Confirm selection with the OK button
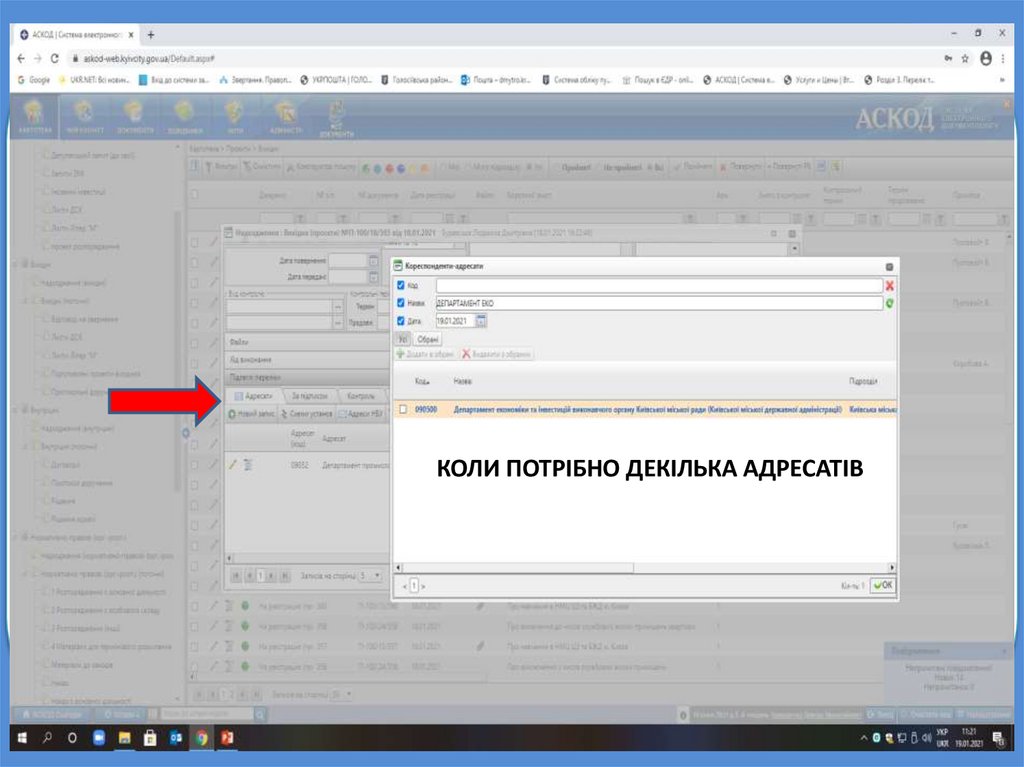 point(883,585)
